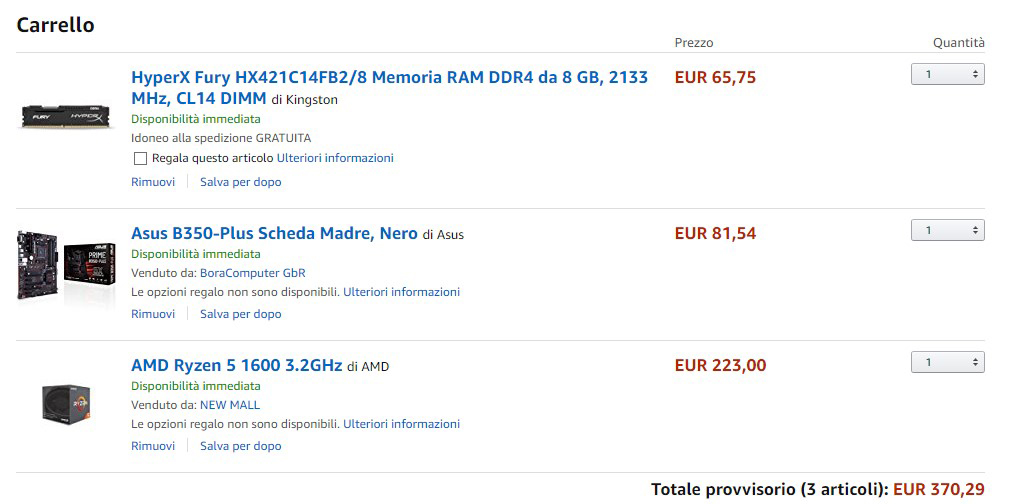1011x504 pixels.
Task: Remove HyperX Fury RAM from cart
Action: pyautogui.click(x=153, y=182)
